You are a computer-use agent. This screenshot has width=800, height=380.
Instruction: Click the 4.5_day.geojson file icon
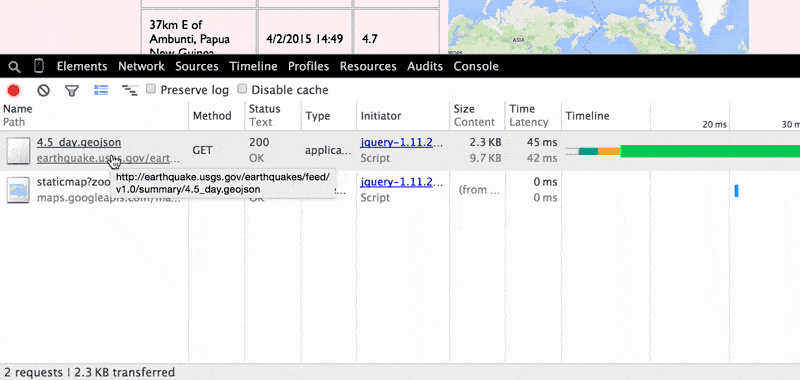pos(18,150)
